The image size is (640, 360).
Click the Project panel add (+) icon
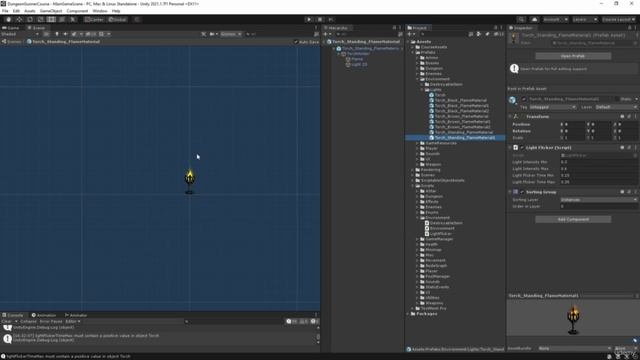coord(410,34)
